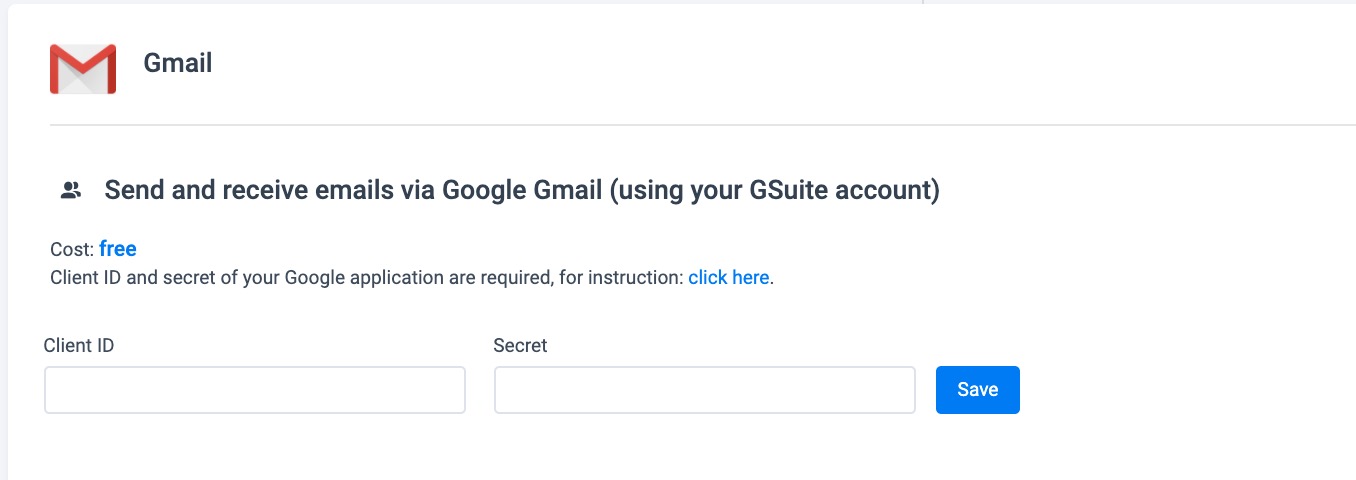
Task: Click the people icon beside the heading
Action: (x=70, y=190)
